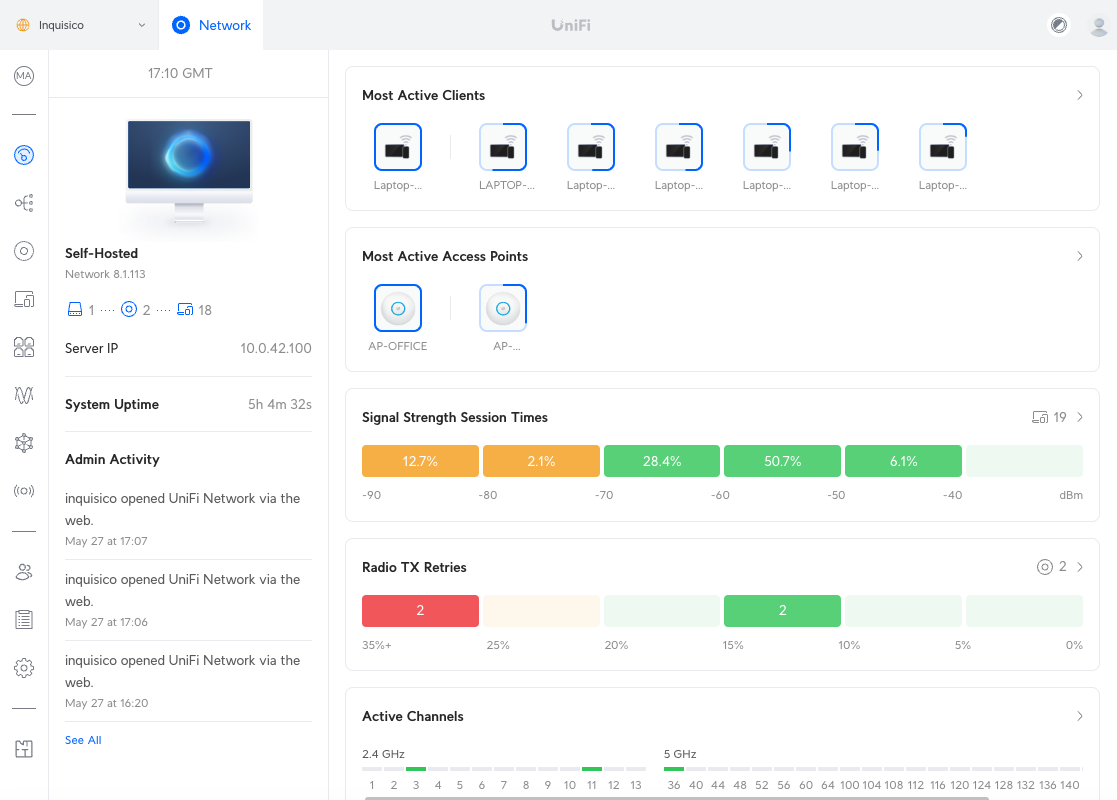This screenshot has height=800, width=1117.
Task: Click the See All admin activity link
Action: click(x=83, y=739)
